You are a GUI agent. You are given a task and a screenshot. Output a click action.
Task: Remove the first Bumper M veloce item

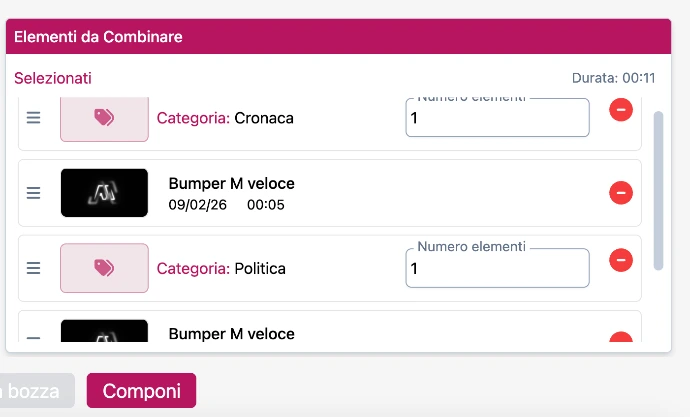(x=621, y=192)
